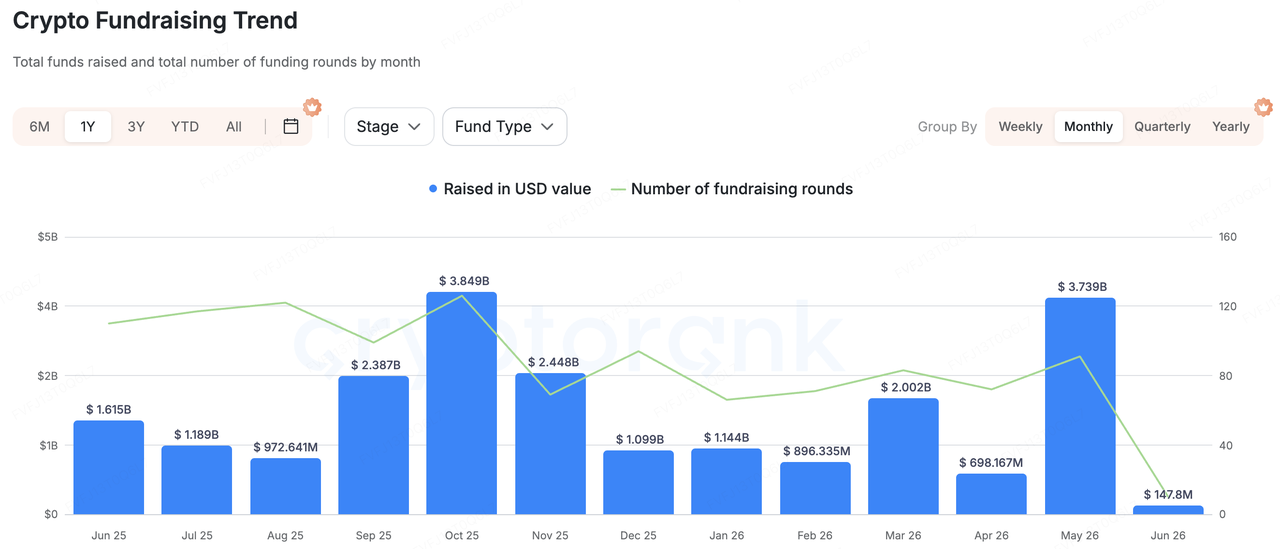The height and width of the screenshot is (549, 1280).
Task: Open the calendar date picker icon
Action: [291, 126]
